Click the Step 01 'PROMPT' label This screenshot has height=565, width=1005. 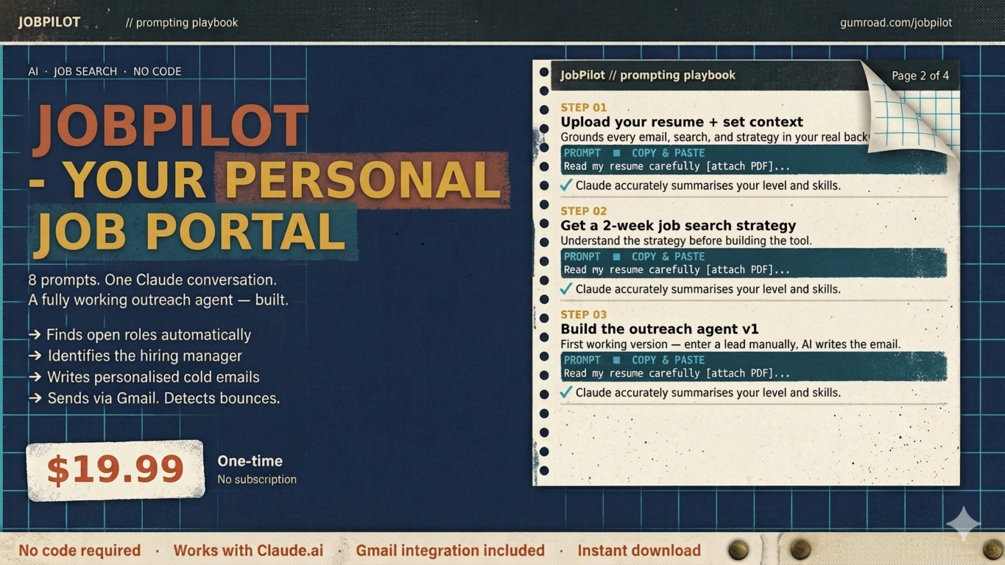(x=582, y=153)
